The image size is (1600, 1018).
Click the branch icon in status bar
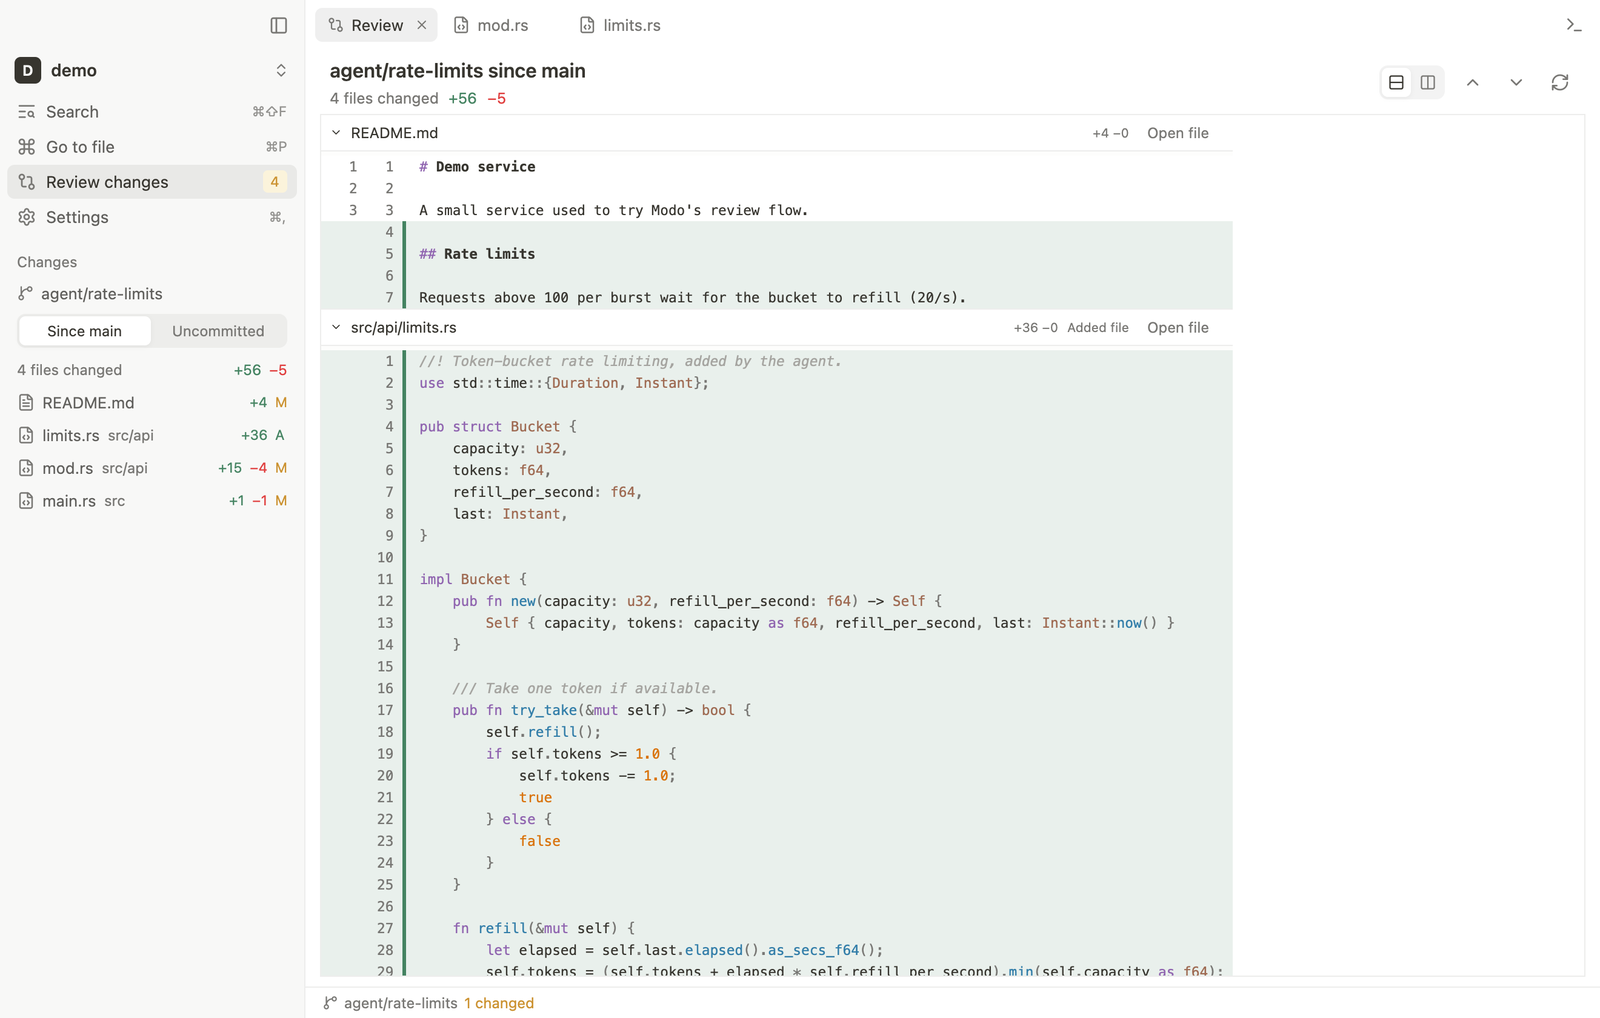pos(330,1003)
